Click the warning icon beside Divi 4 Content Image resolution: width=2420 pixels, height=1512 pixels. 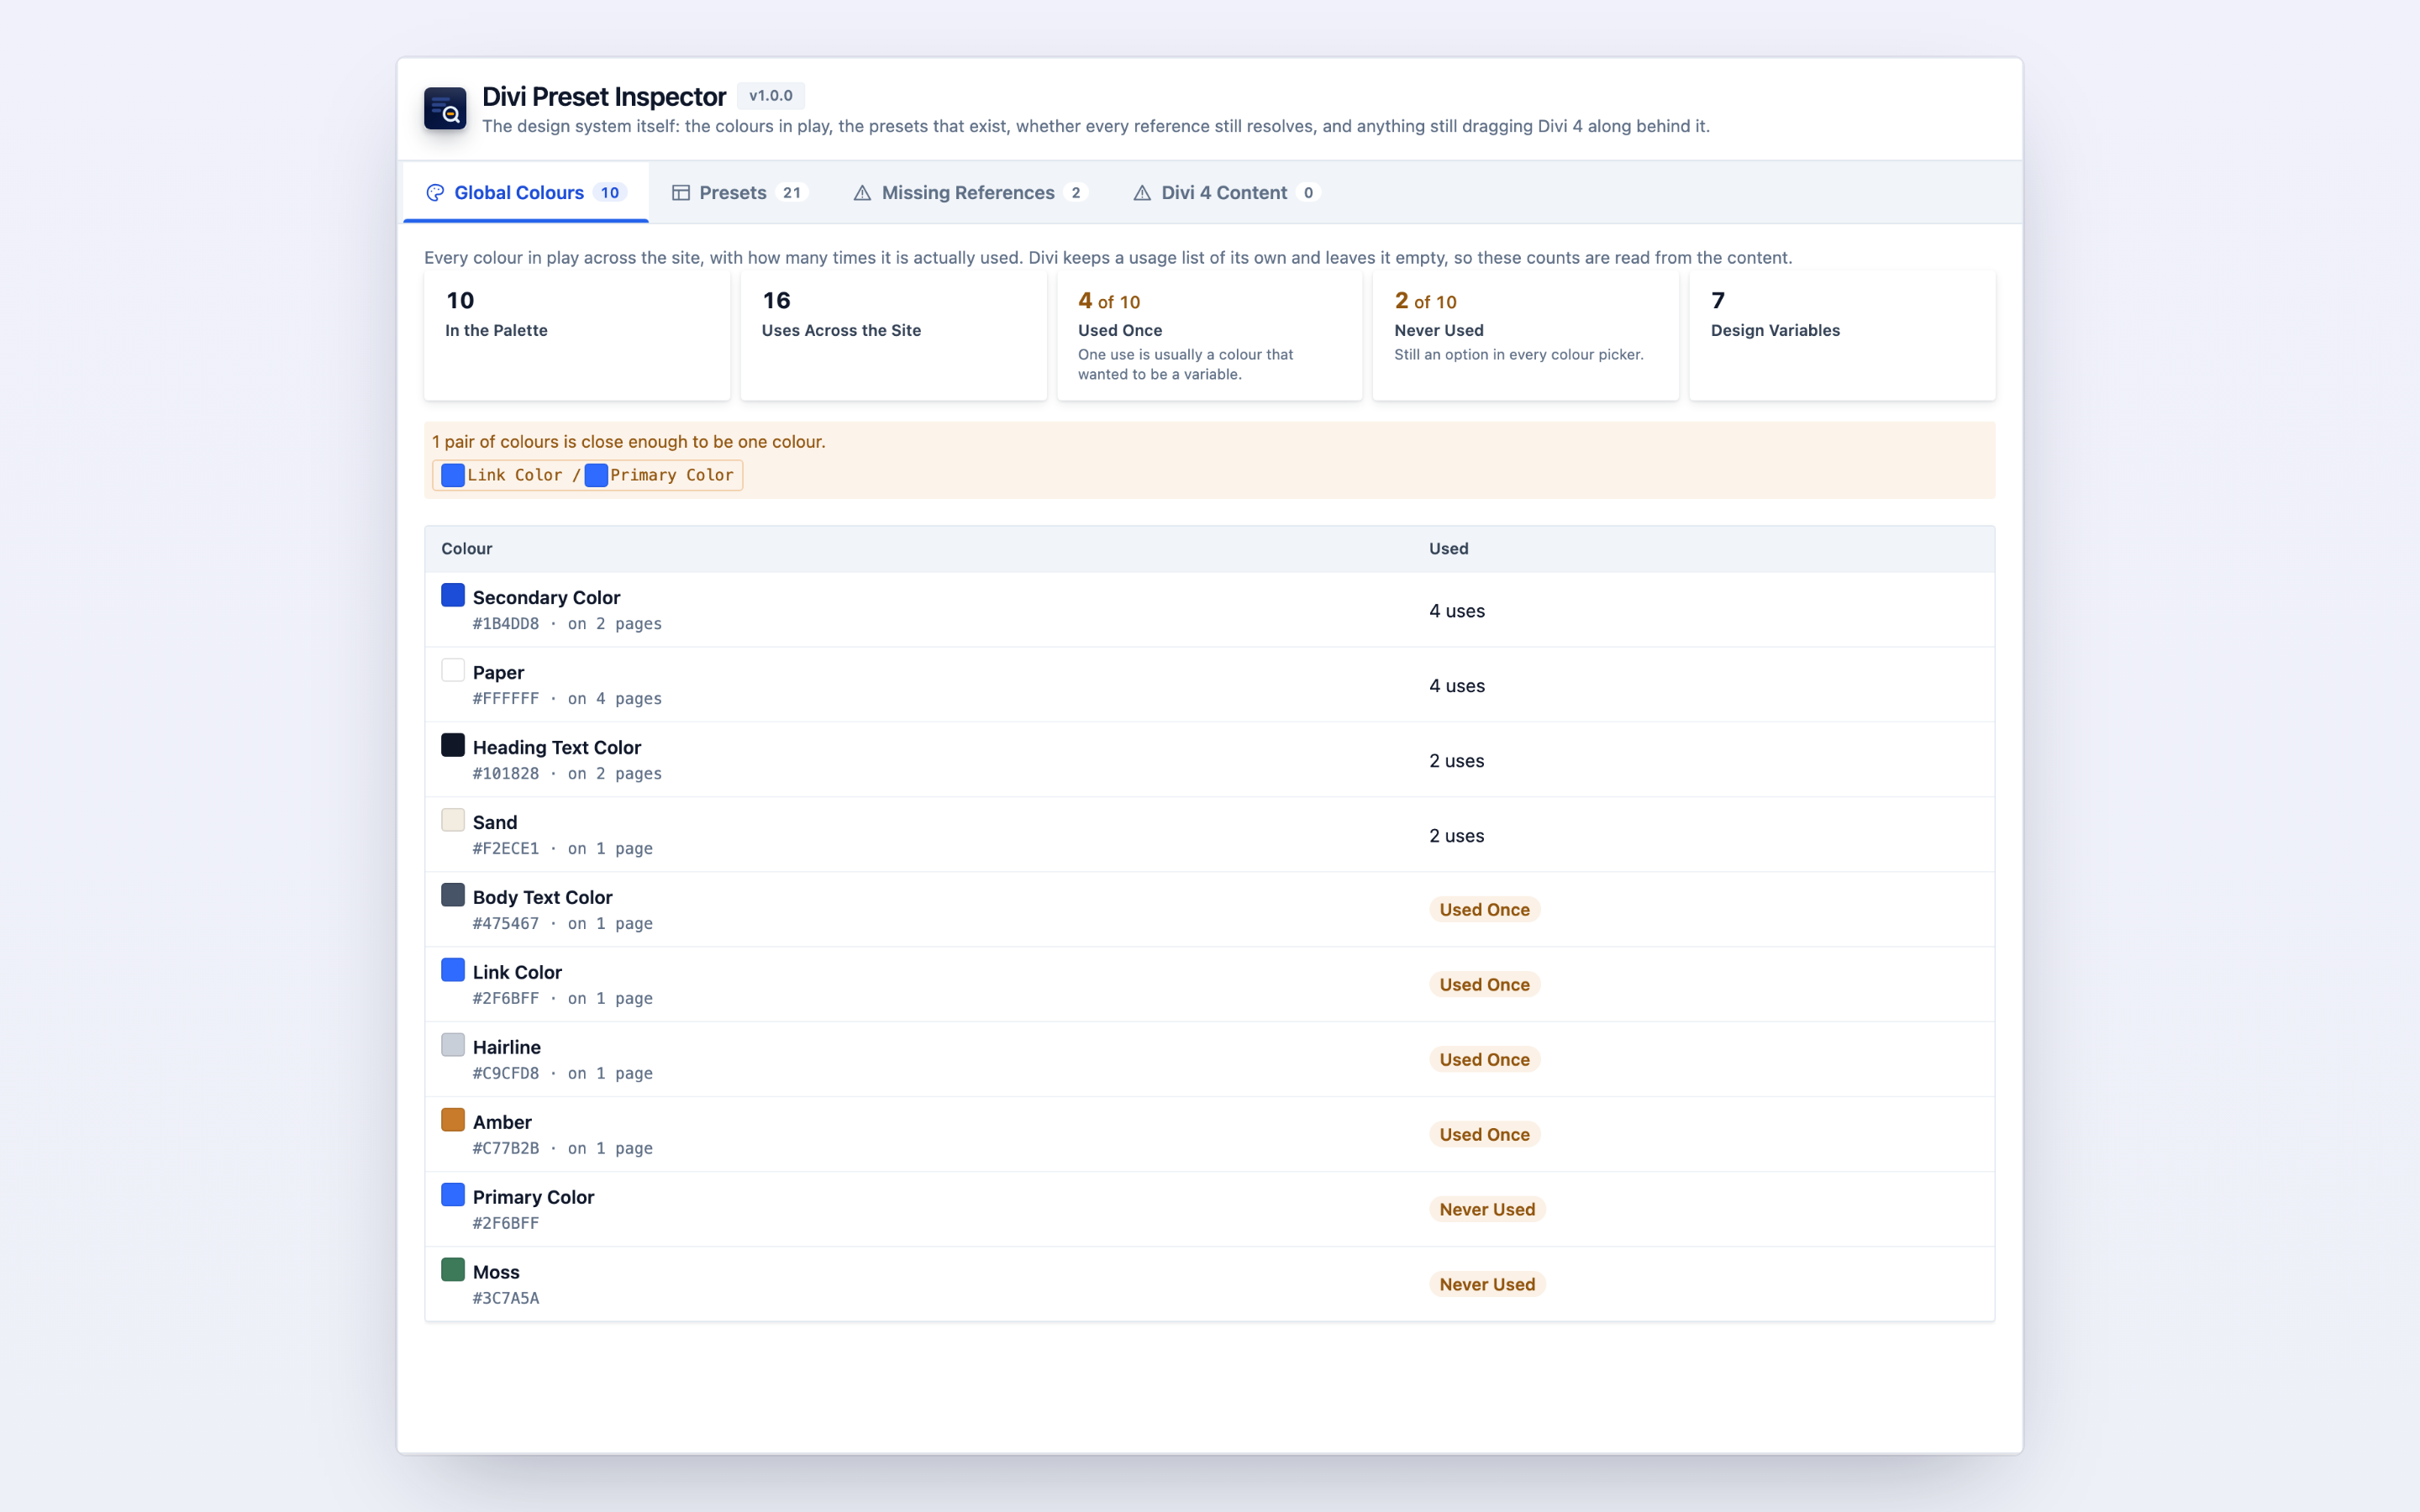click(1142, 193)
